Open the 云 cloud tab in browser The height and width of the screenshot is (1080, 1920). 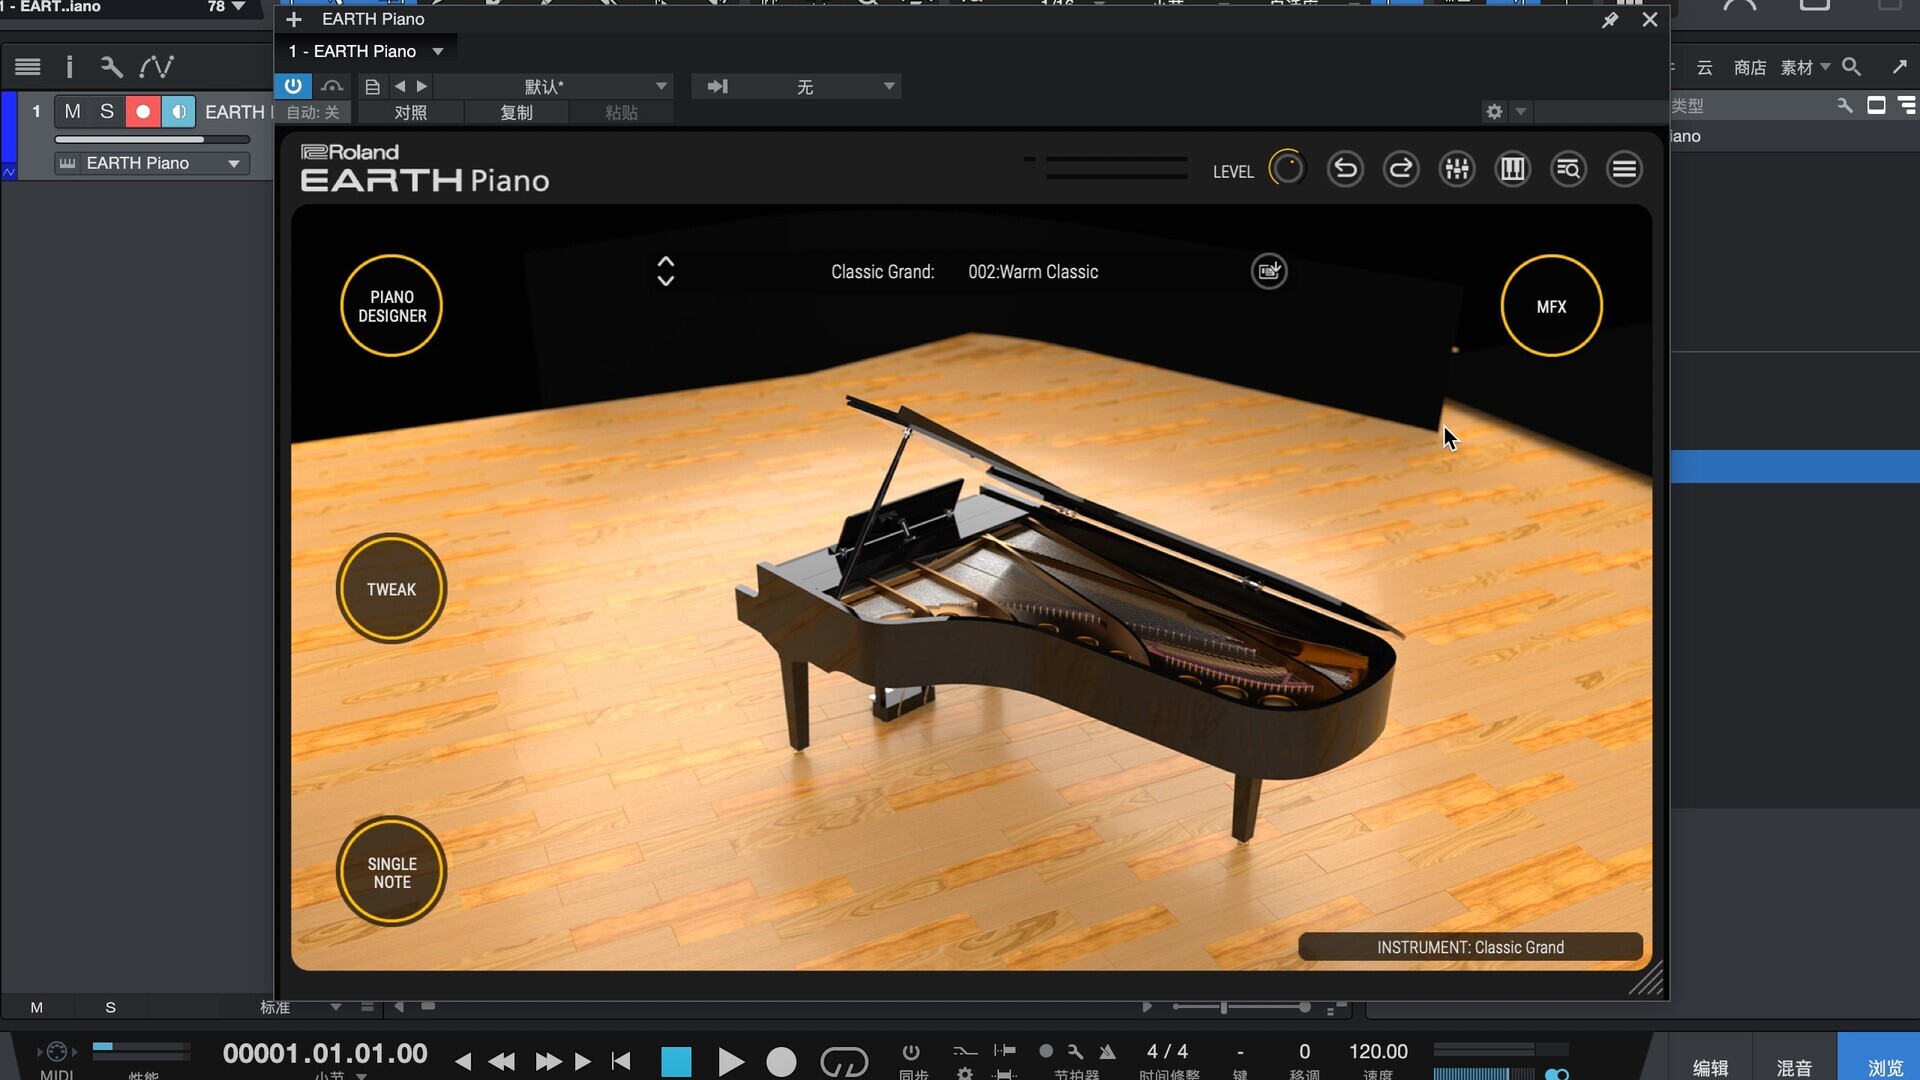tap(1705, 67)
